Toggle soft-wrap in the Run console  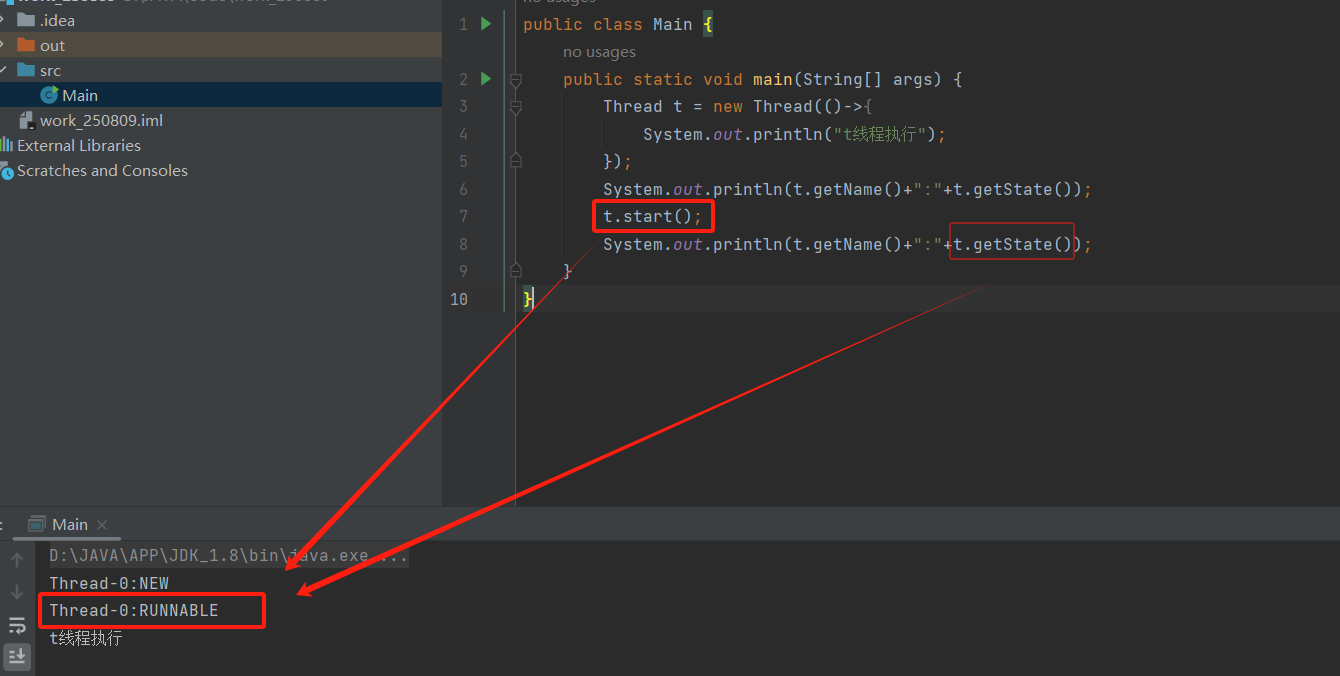pyautogui.click(x=17, y=625)
